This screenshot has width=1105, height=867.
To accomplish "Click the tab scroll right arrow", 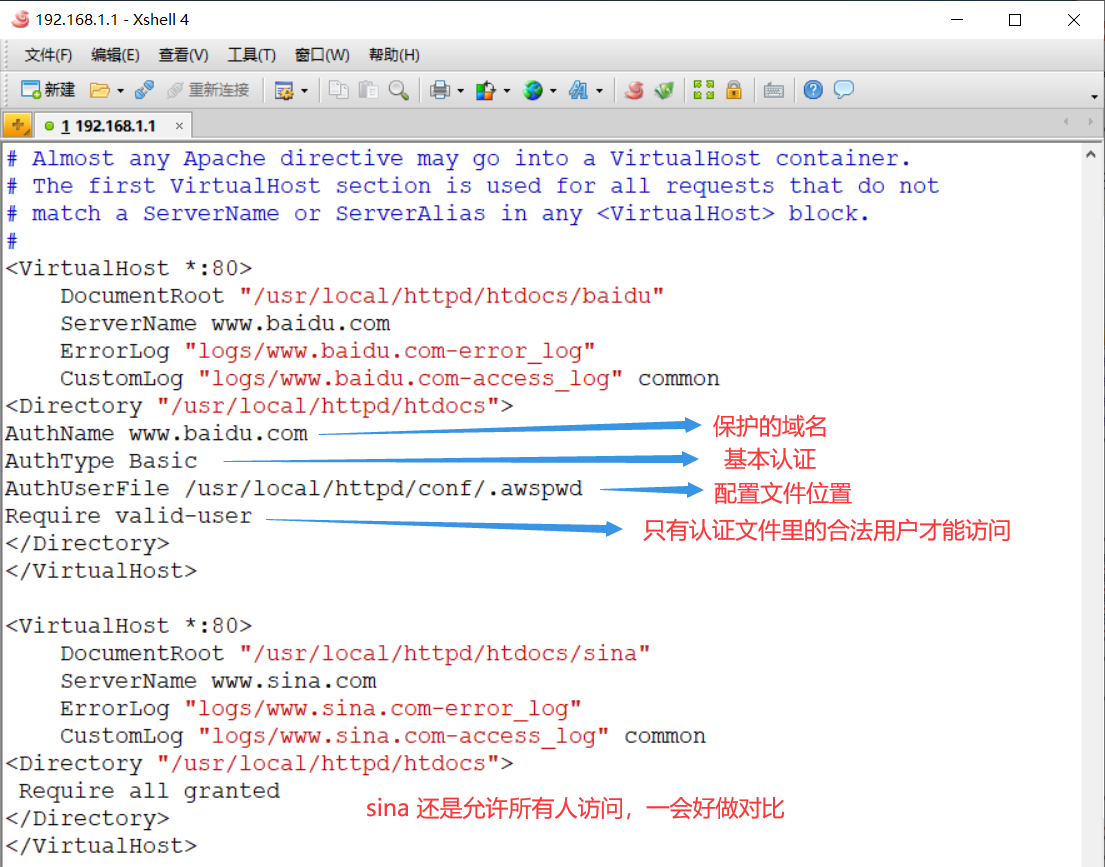I will (x=1090, y=122).
